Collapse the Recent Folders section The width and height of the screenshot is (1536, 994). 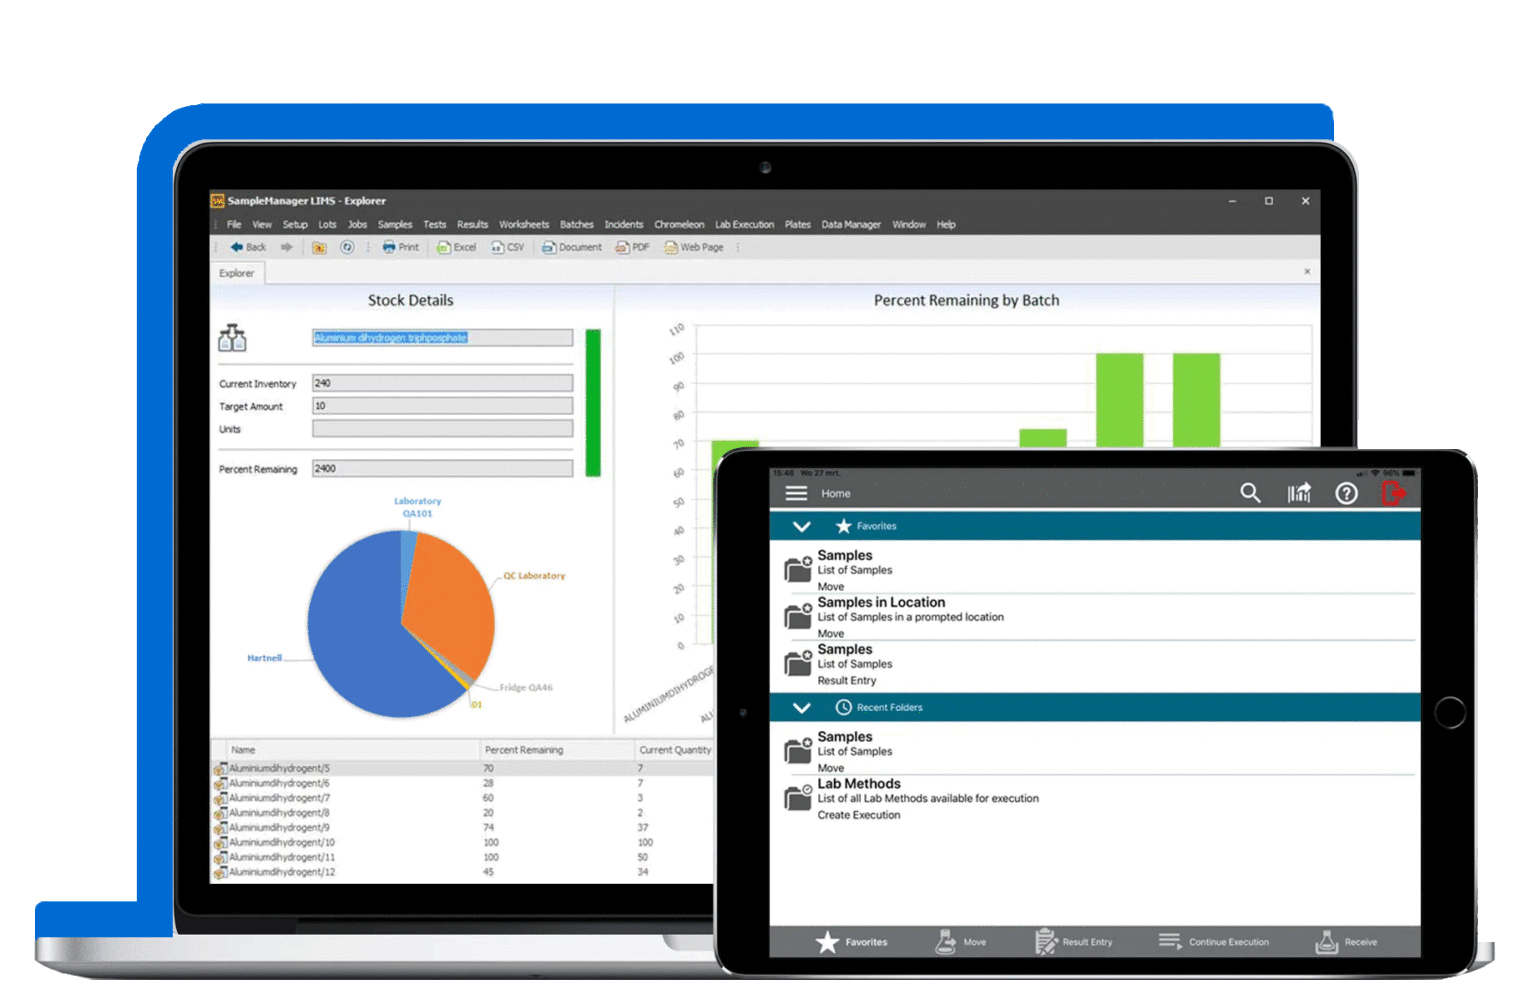pos(800,707)
